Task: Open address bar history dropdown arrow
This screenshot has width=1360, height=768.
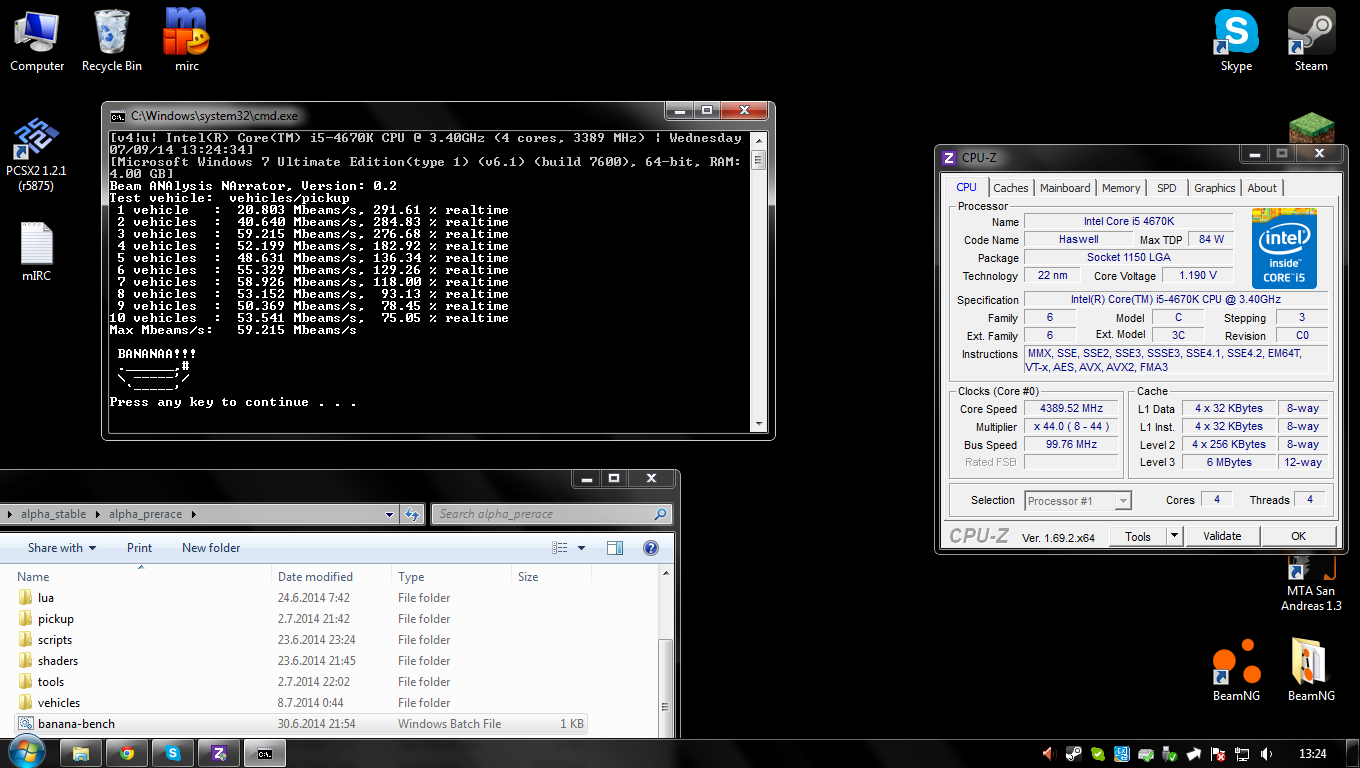Action: click(x=390, y=515)
